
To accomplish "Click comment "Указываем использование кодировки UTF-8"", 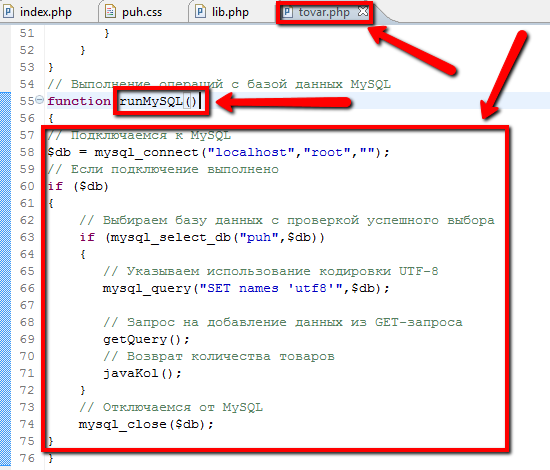I will (271, 271).
